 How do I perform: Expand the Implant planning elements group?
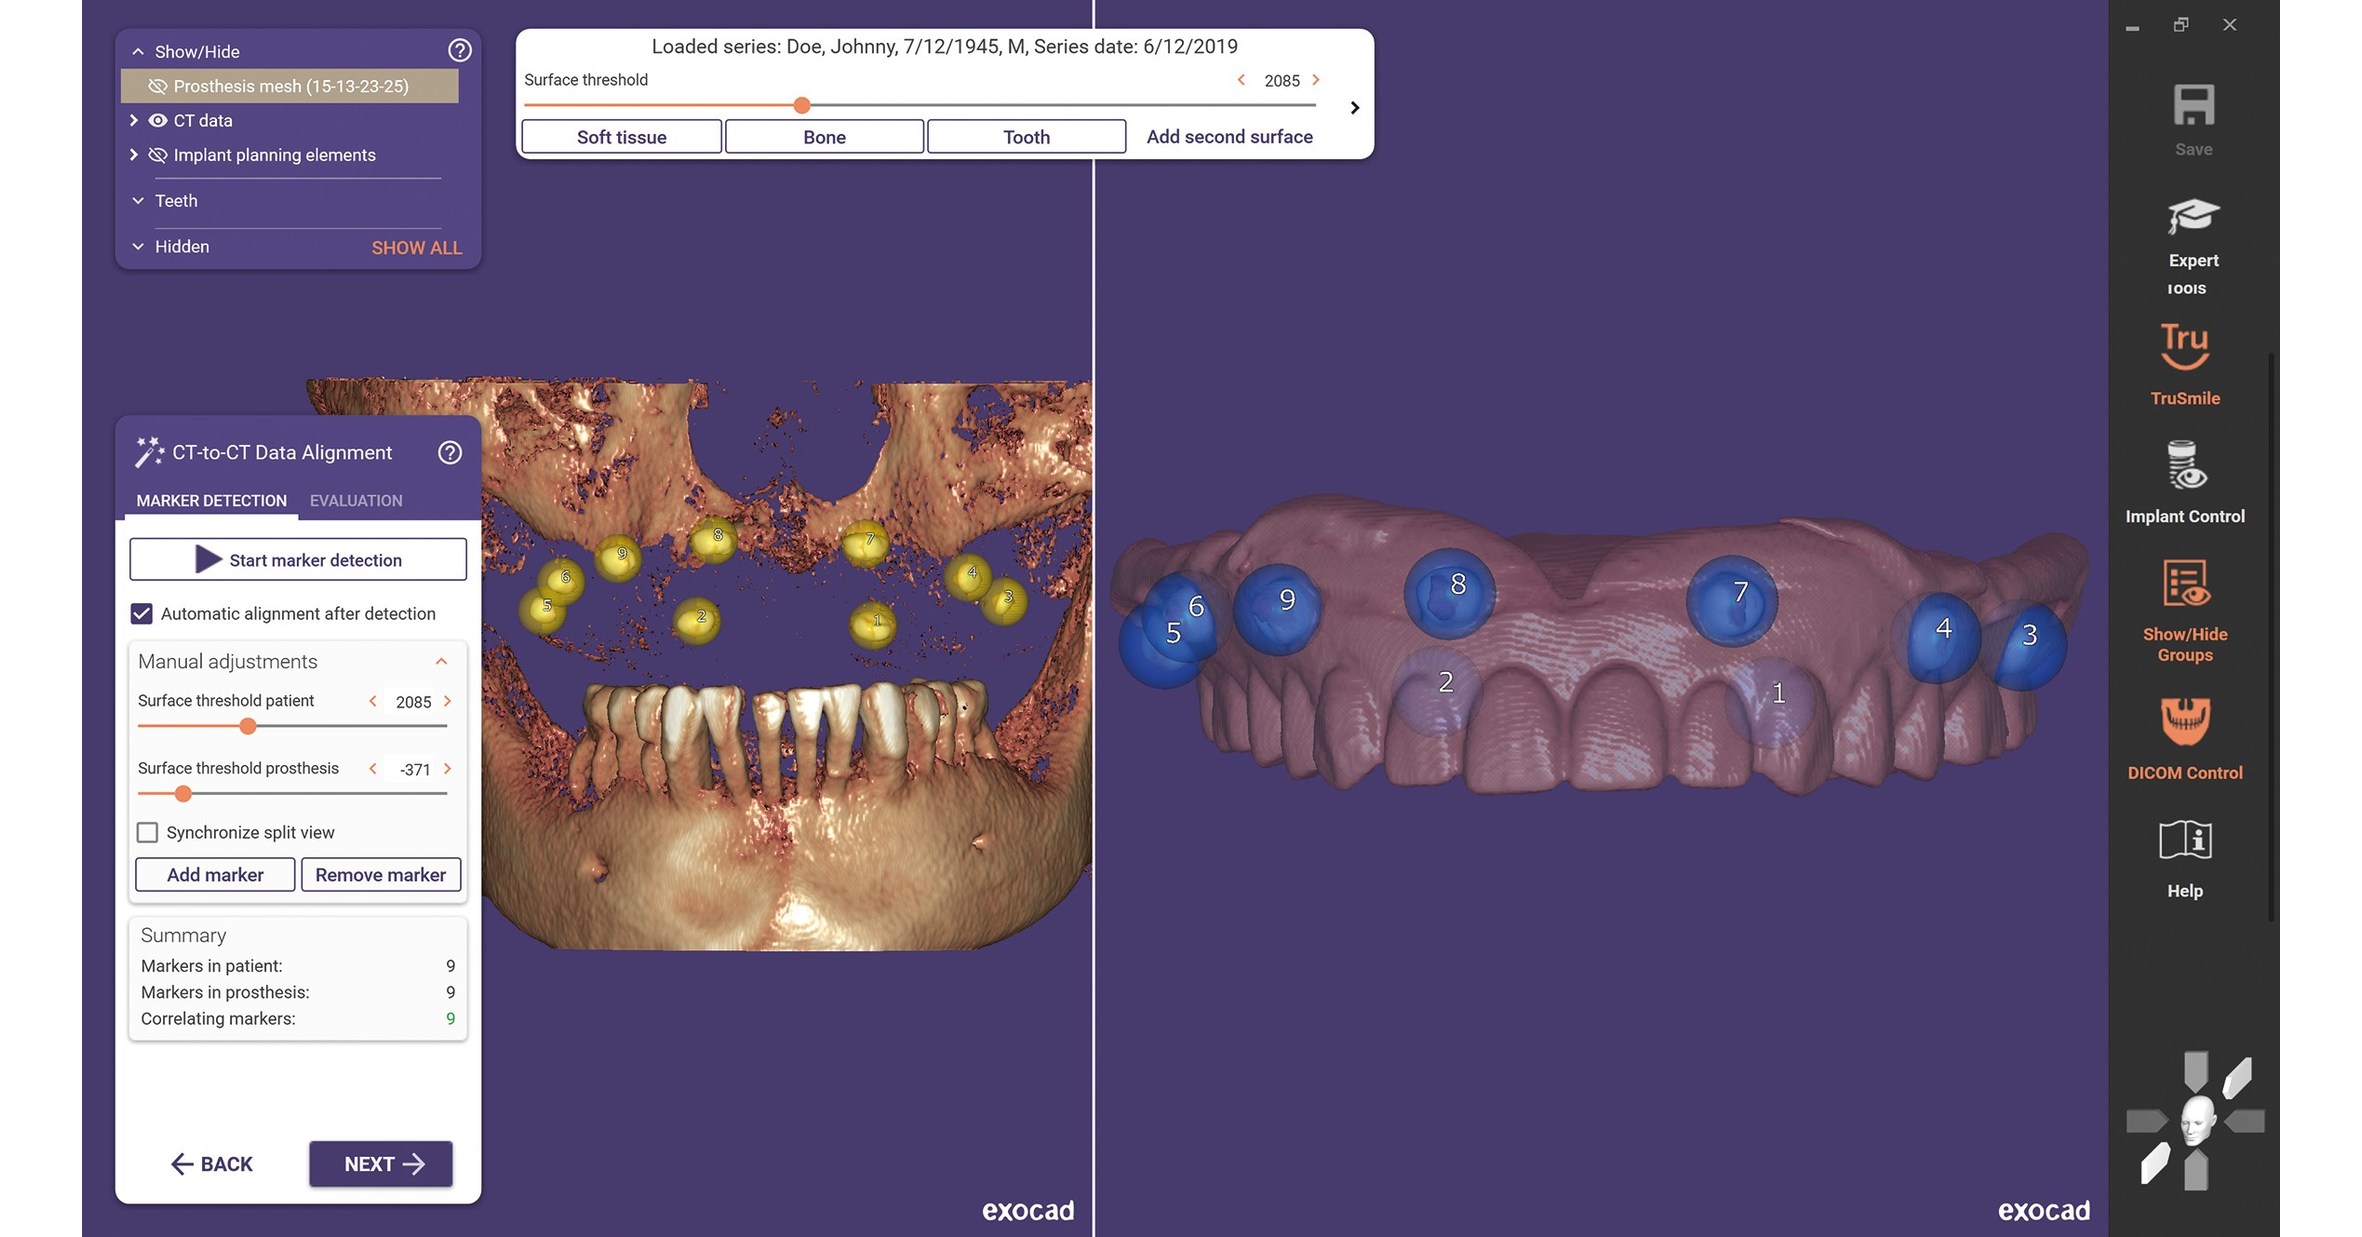(134, 155)
